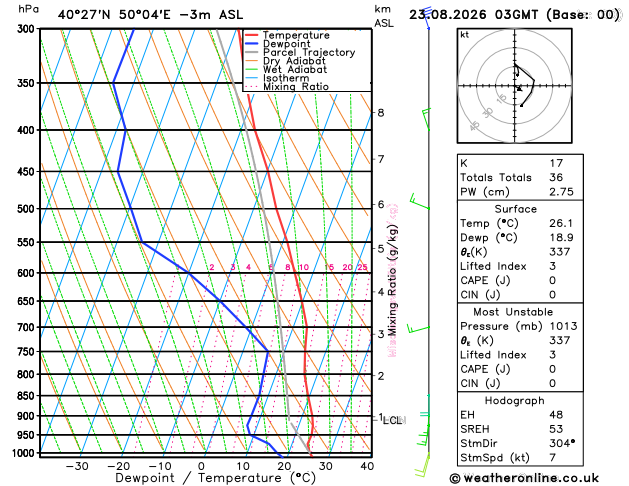Click the 0 °C temperature axis tick label
This screenshot has width=629, height=486.
201,466
